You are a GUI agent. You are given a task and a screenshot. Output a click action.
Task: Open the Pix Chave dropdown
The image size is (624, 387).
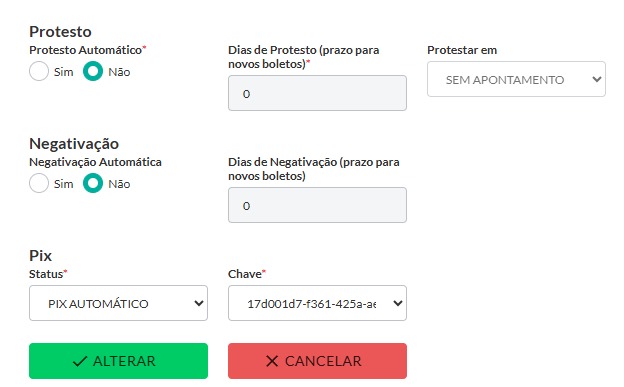[317, 303]
